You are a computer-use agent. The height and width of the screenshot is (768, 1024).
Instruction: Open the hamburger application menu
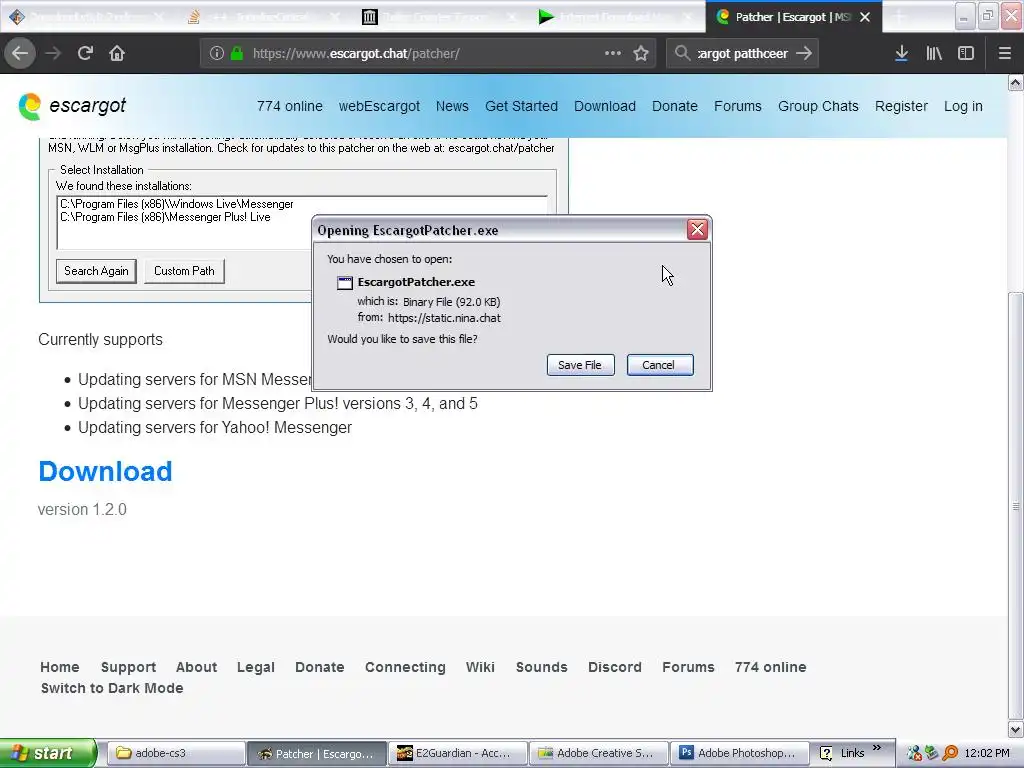pyautogui.click(x=1004, y=54)
